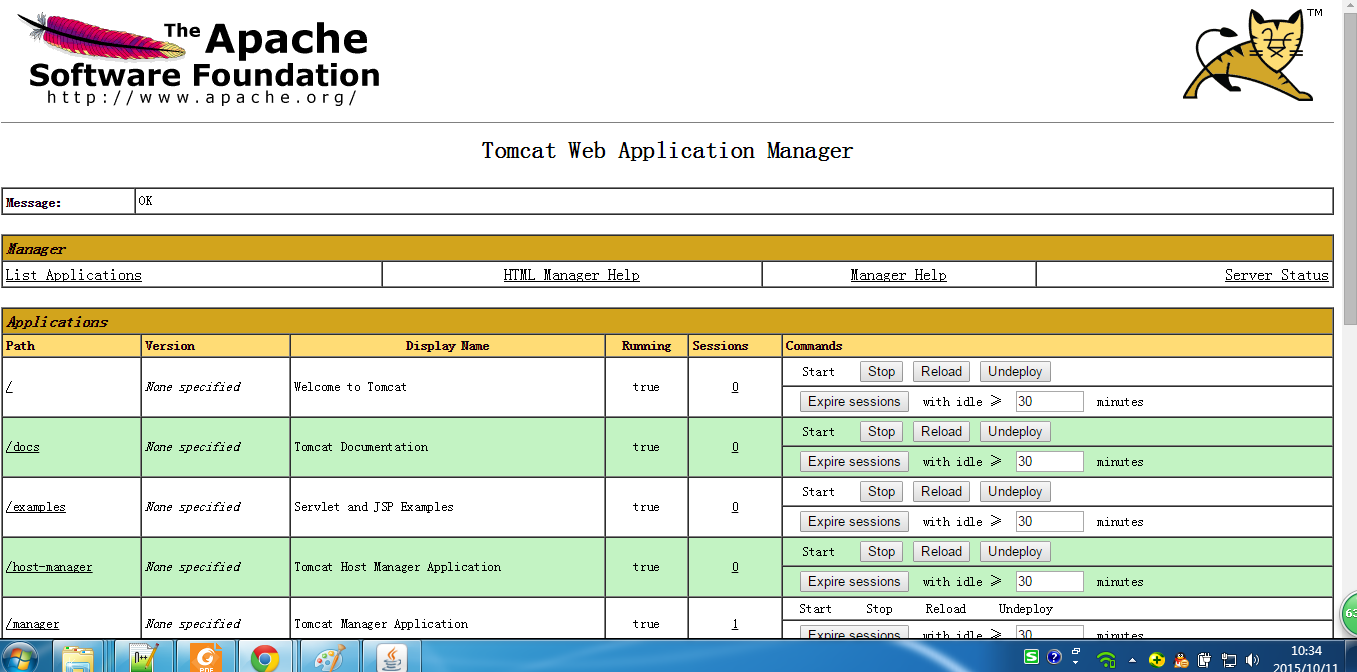This screenshot has width=1357, height=672.
Task: Stop the Welcome to Tomcat application
Action: pos(881,371)
